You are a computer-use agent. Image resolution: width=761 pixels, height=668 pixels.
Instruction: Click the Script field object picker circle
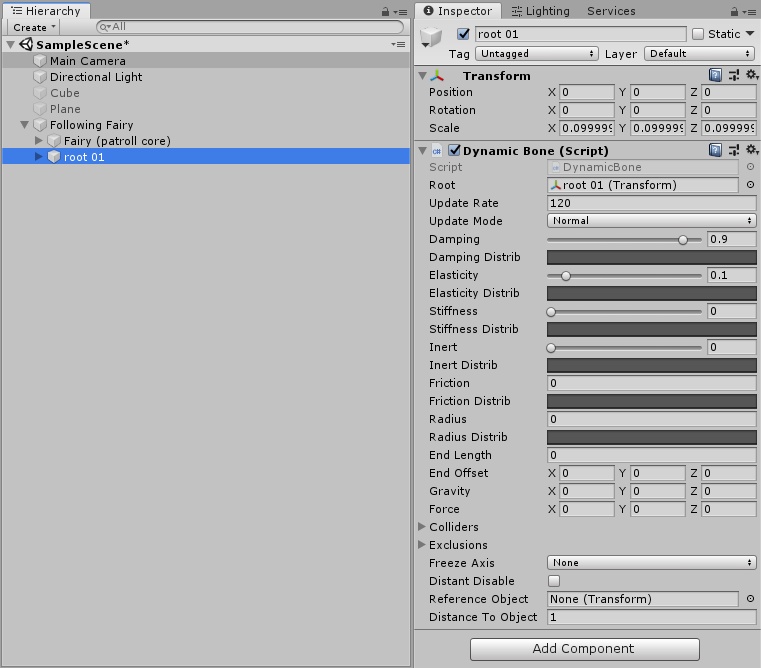pyautogui.click(x=750, y=167)
